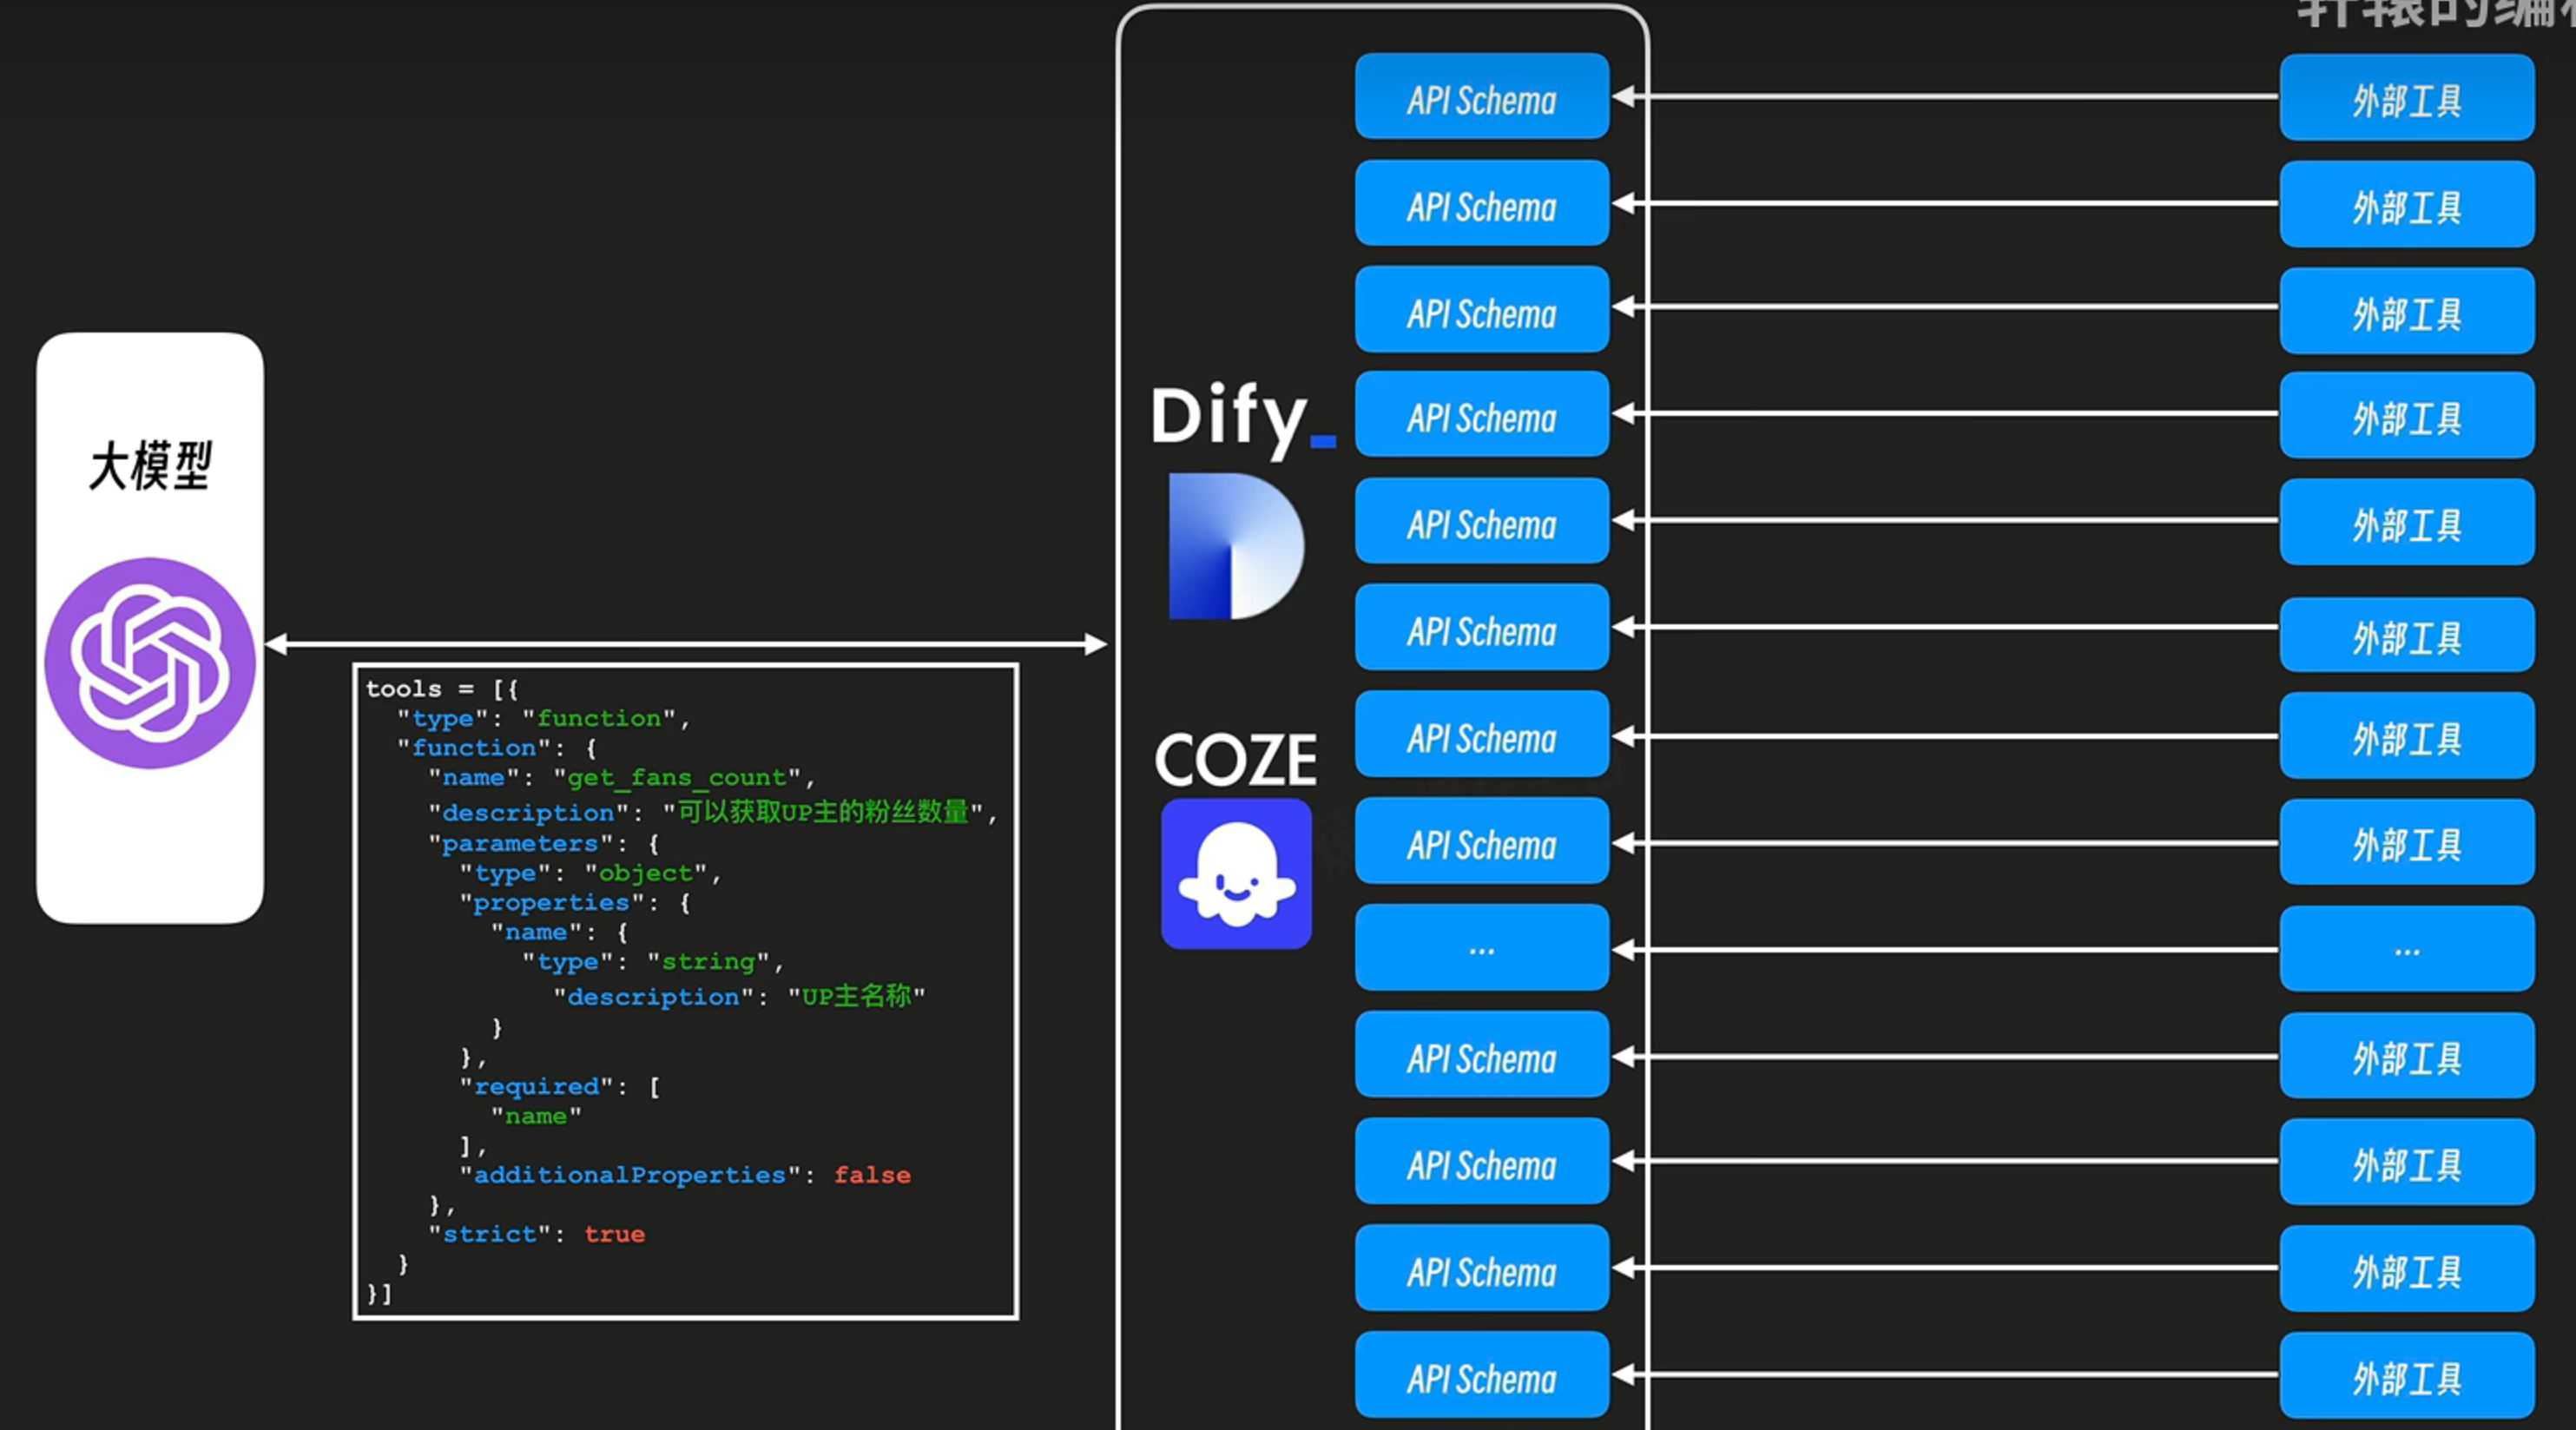The image size is (2576, 1430).
Task: Select the bottommost 外部工具 block
Action: click(2407, 1377)
